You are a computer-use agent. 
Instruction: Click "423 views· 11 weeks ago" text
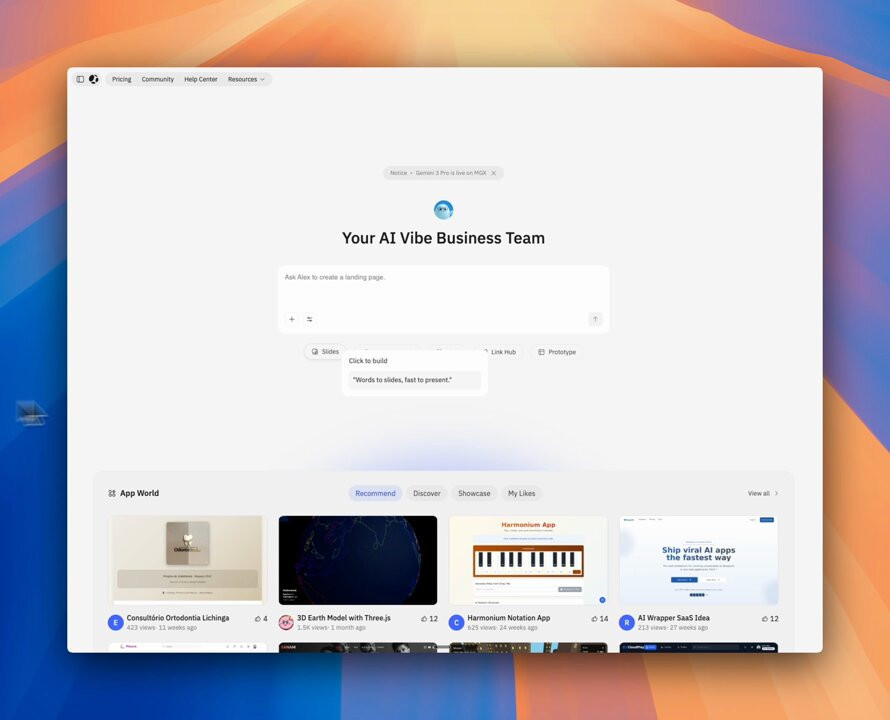pos(162,627)
